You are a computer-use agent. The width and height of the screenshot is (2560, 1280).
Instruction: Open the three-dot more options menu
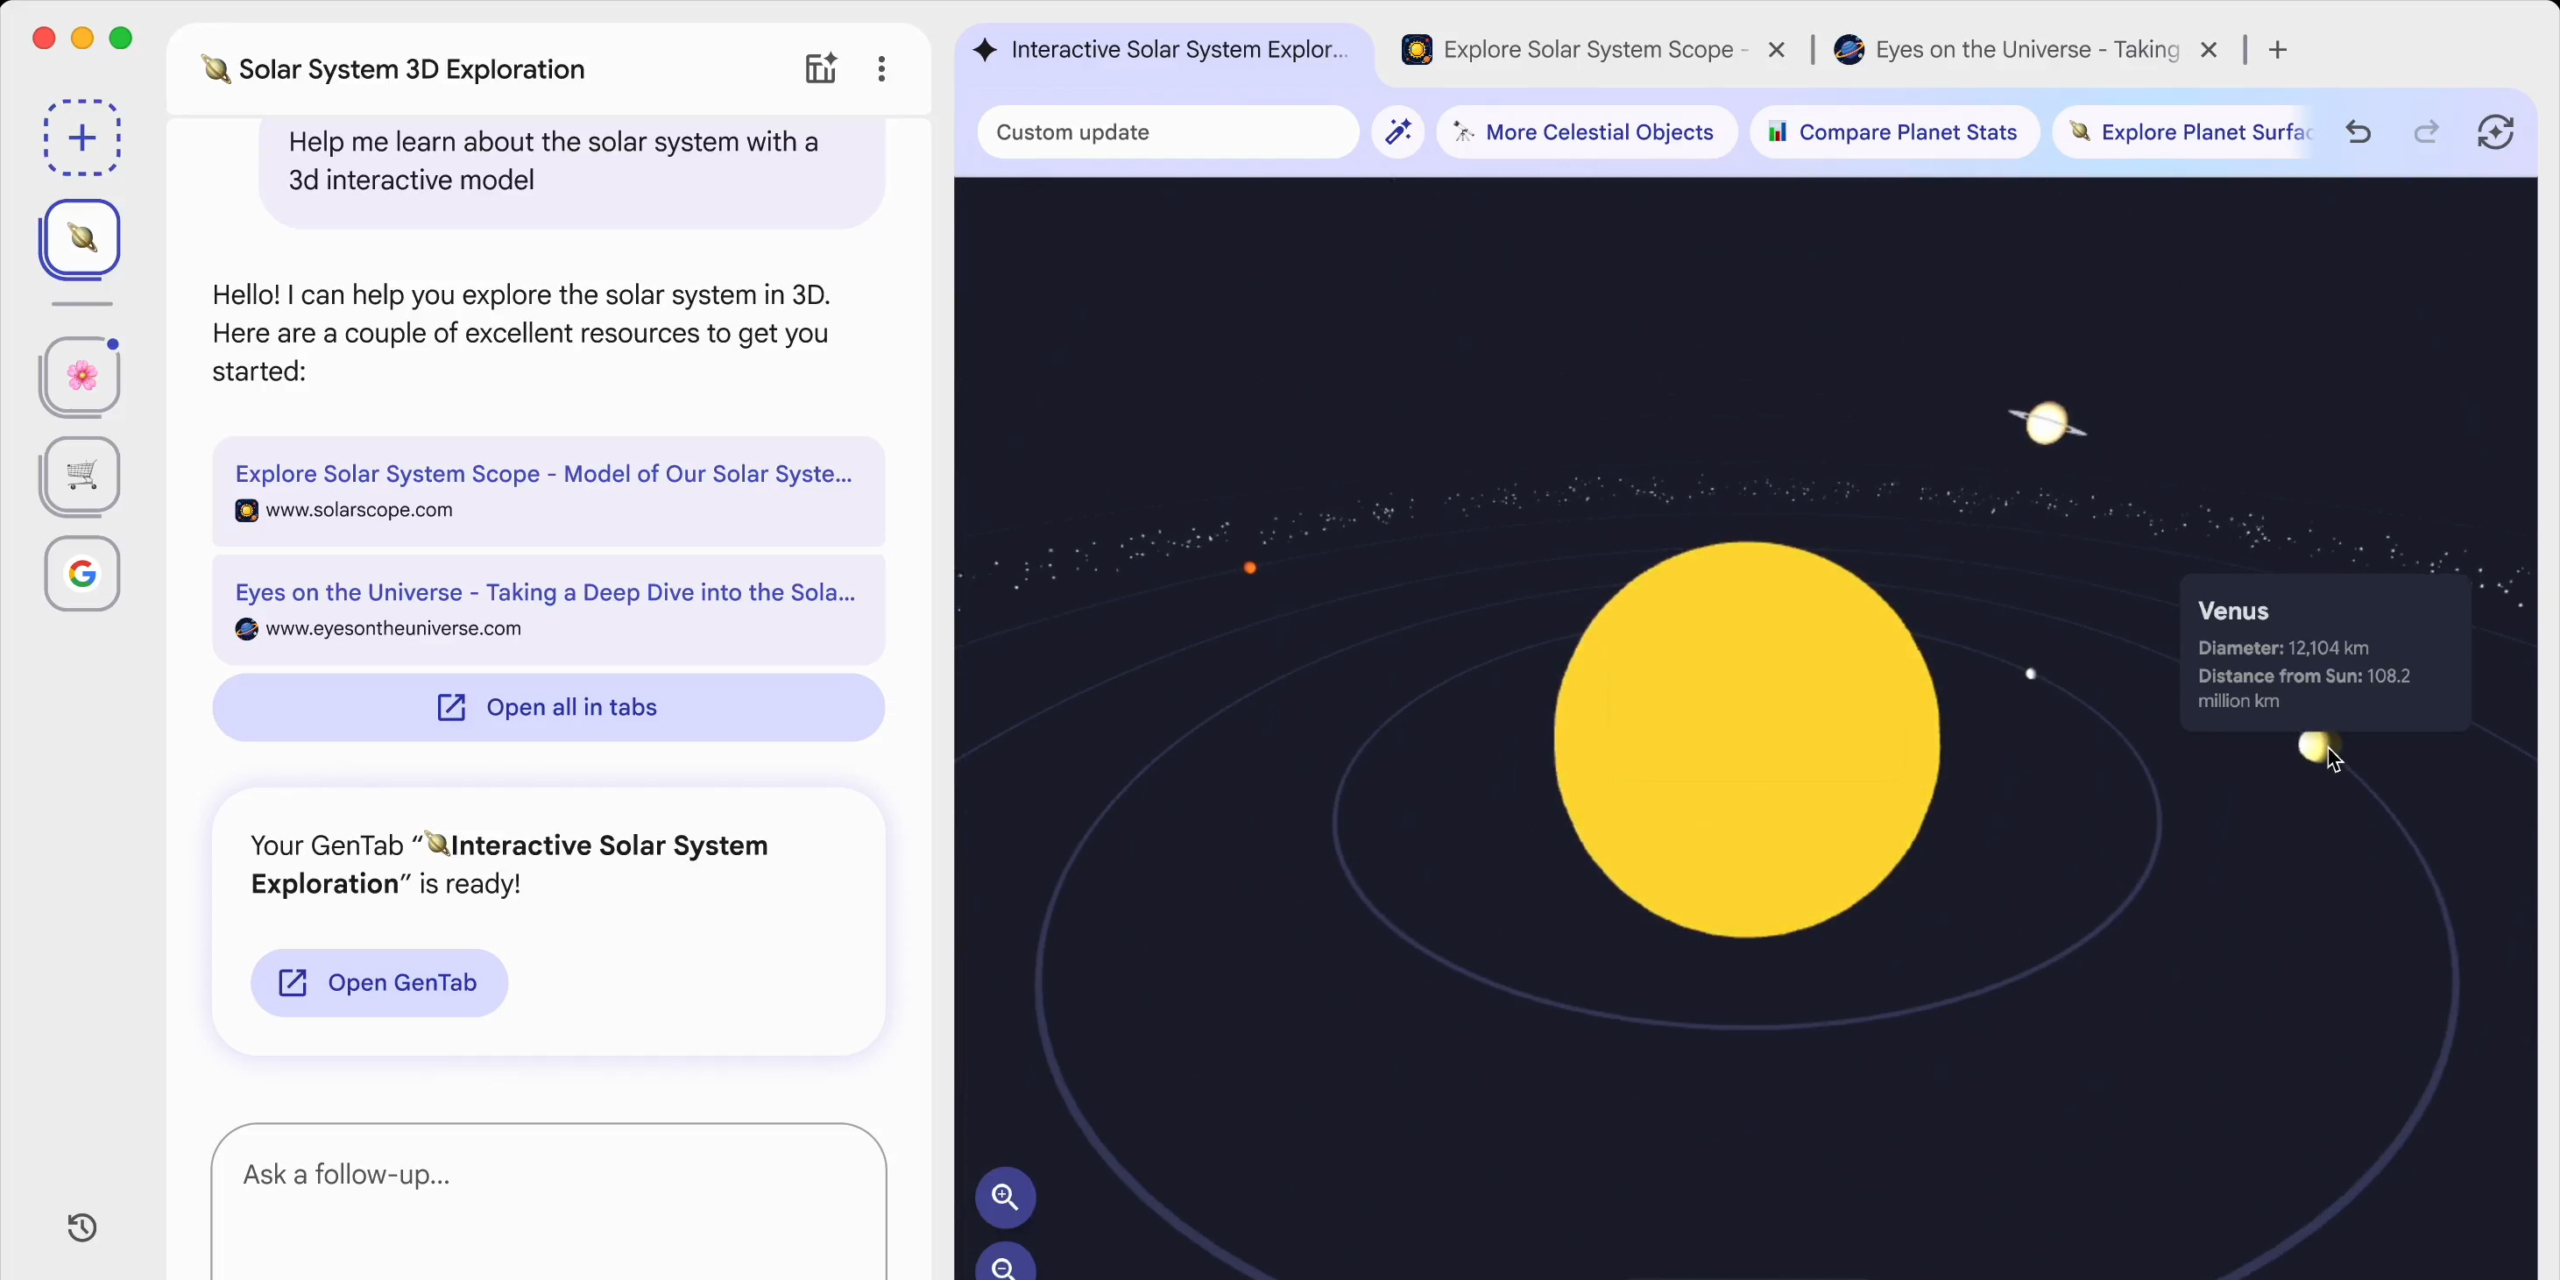pyautogui.click(x=881, y=69)
